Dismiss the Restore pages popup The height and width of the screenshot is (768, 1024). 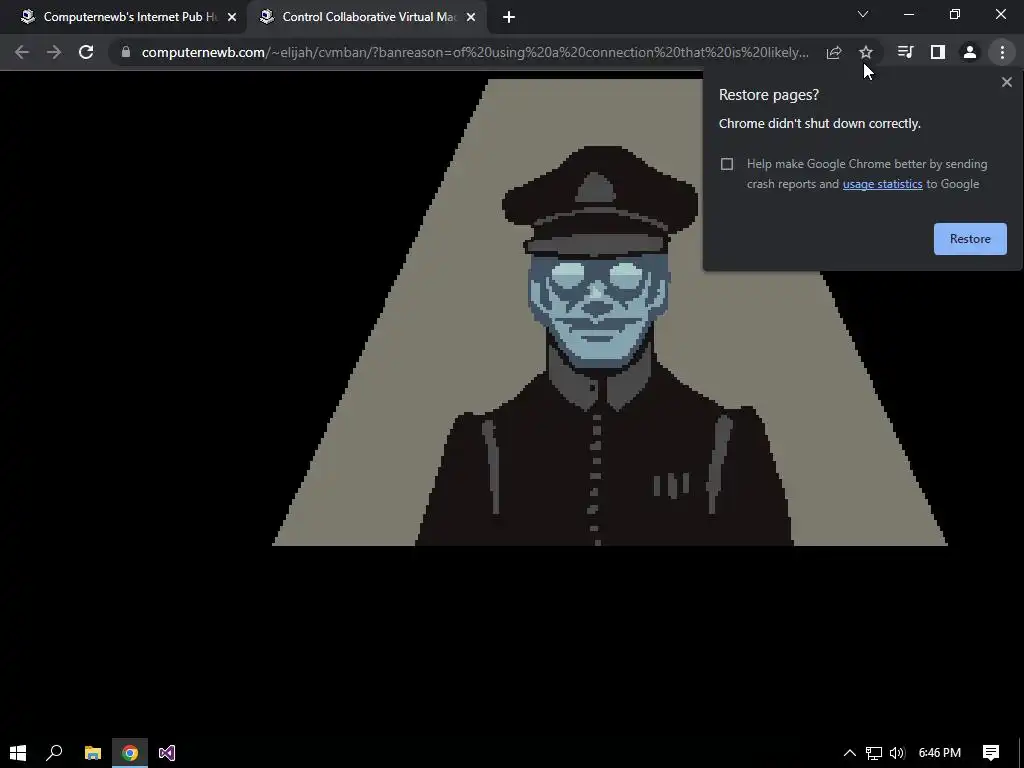click(x=1006, y=82)
